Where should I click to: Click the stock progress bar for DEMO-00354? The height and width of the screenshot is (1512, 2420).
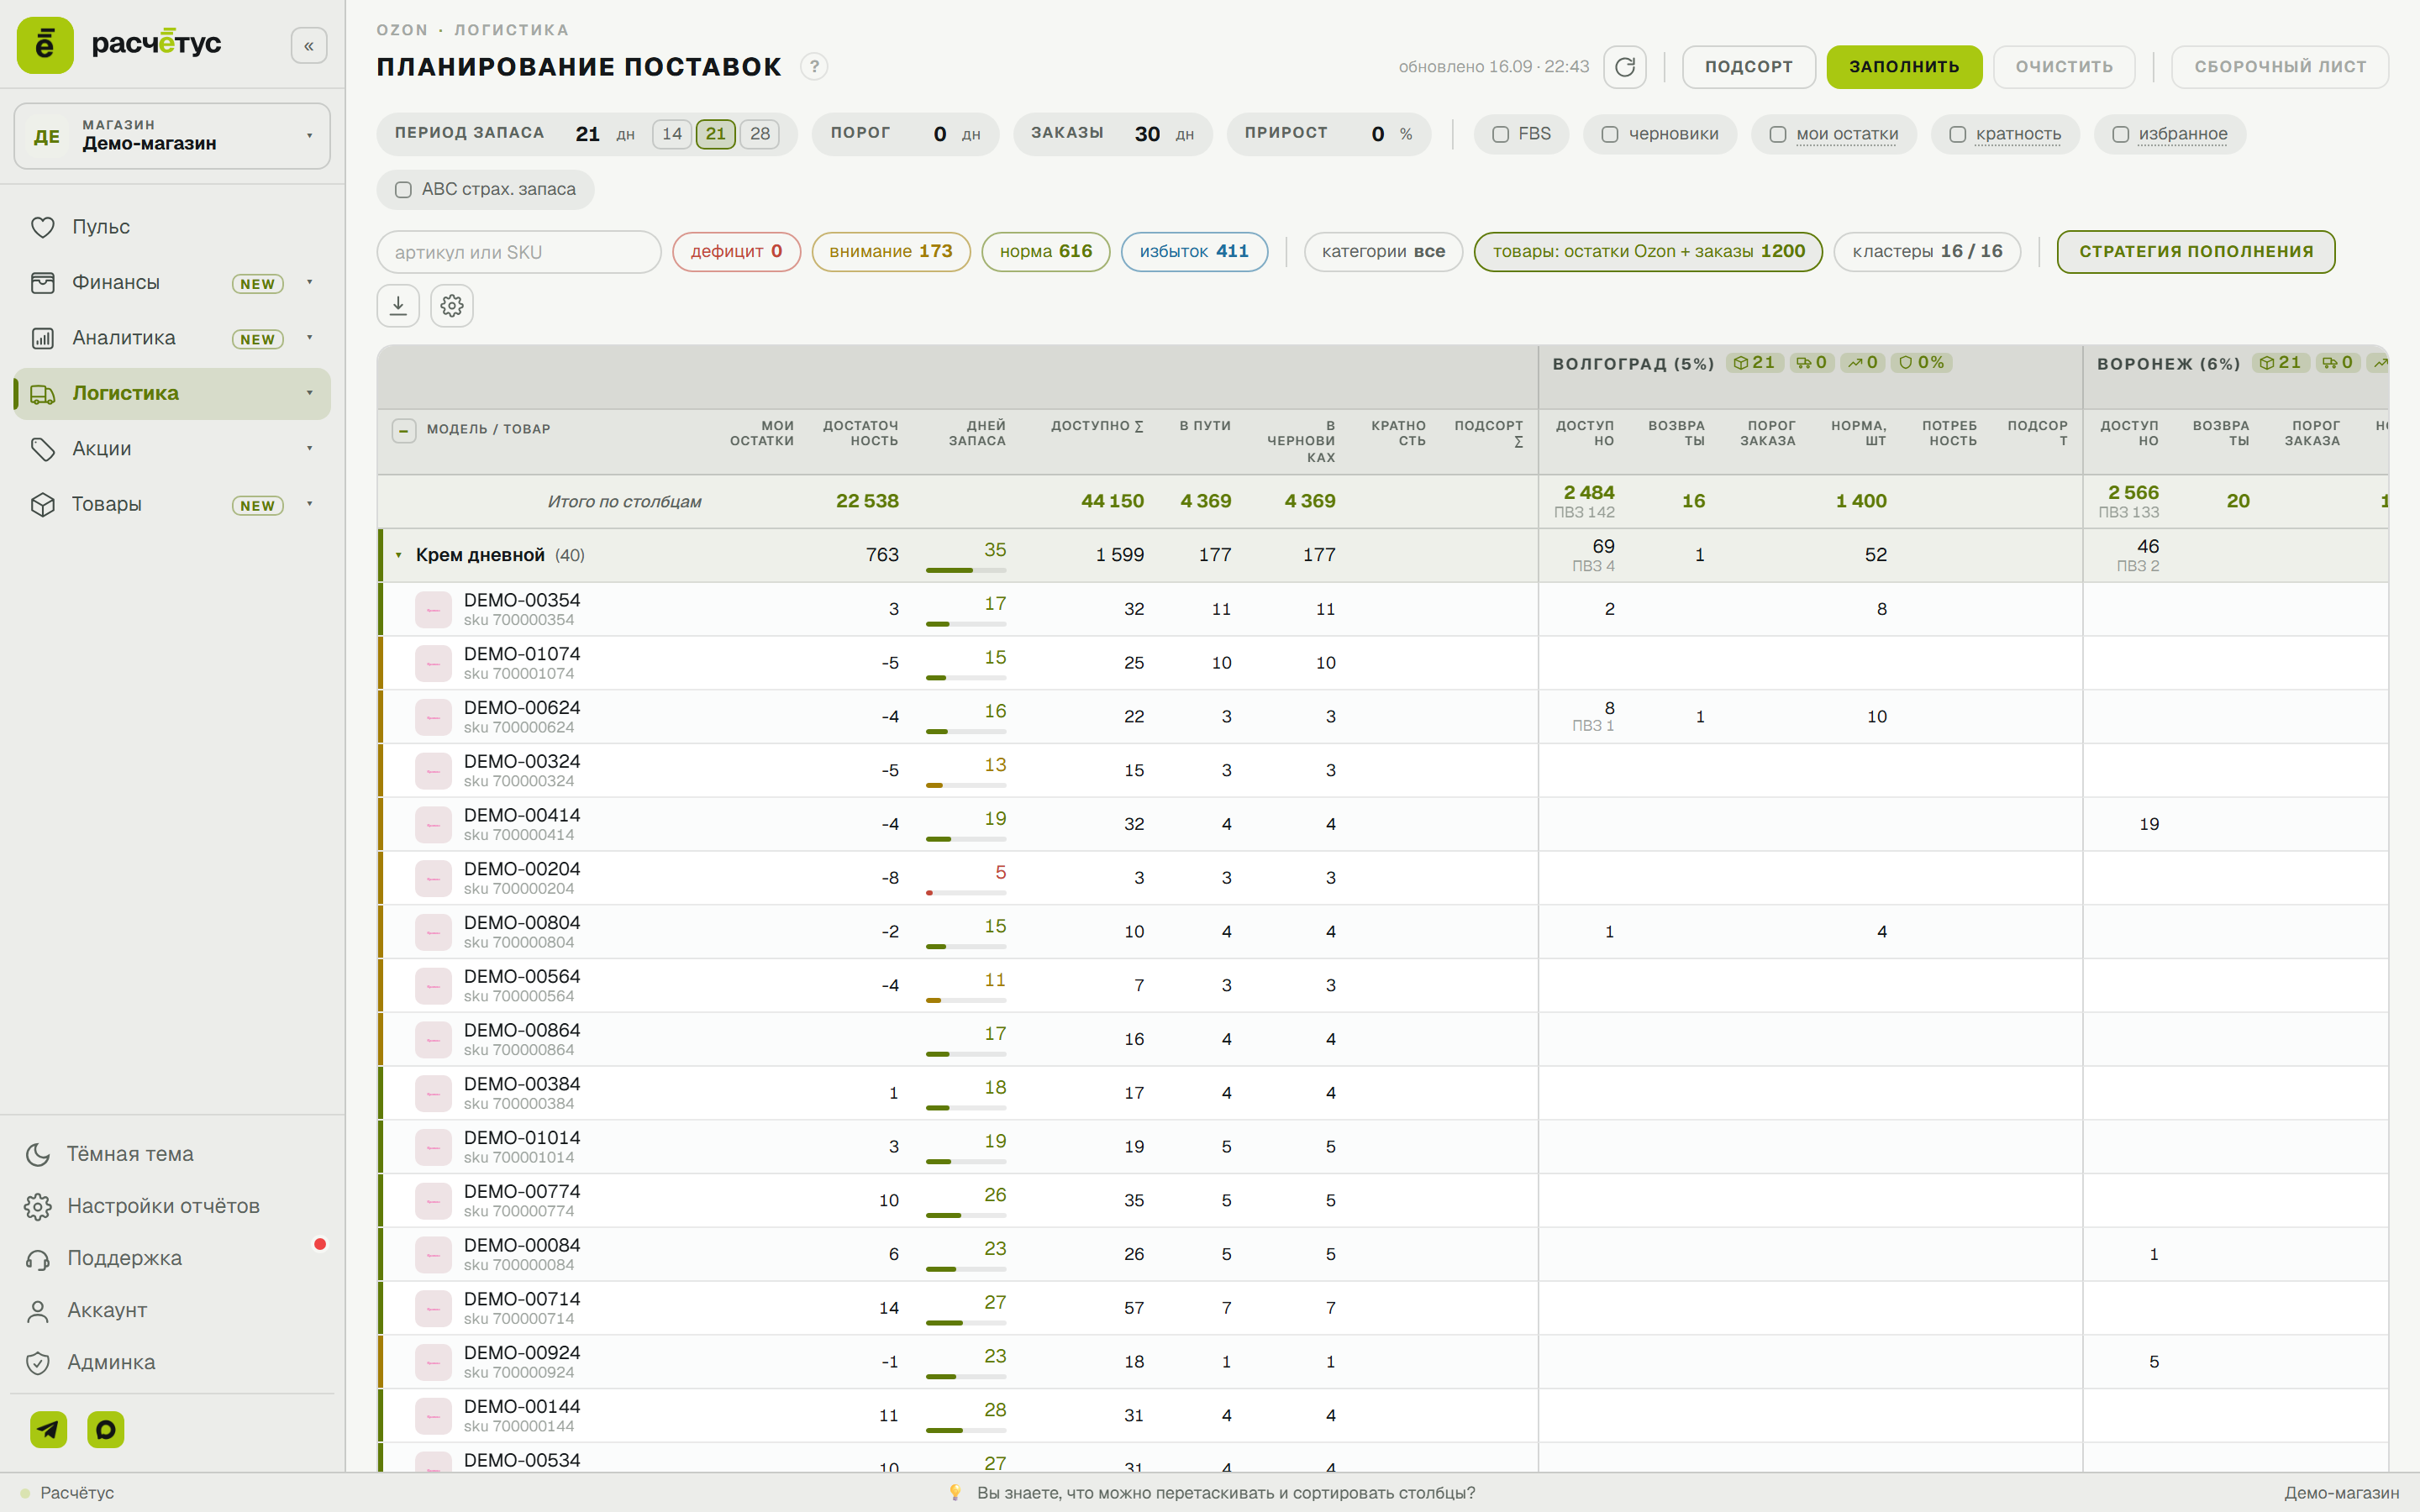(x=965, y=624)
